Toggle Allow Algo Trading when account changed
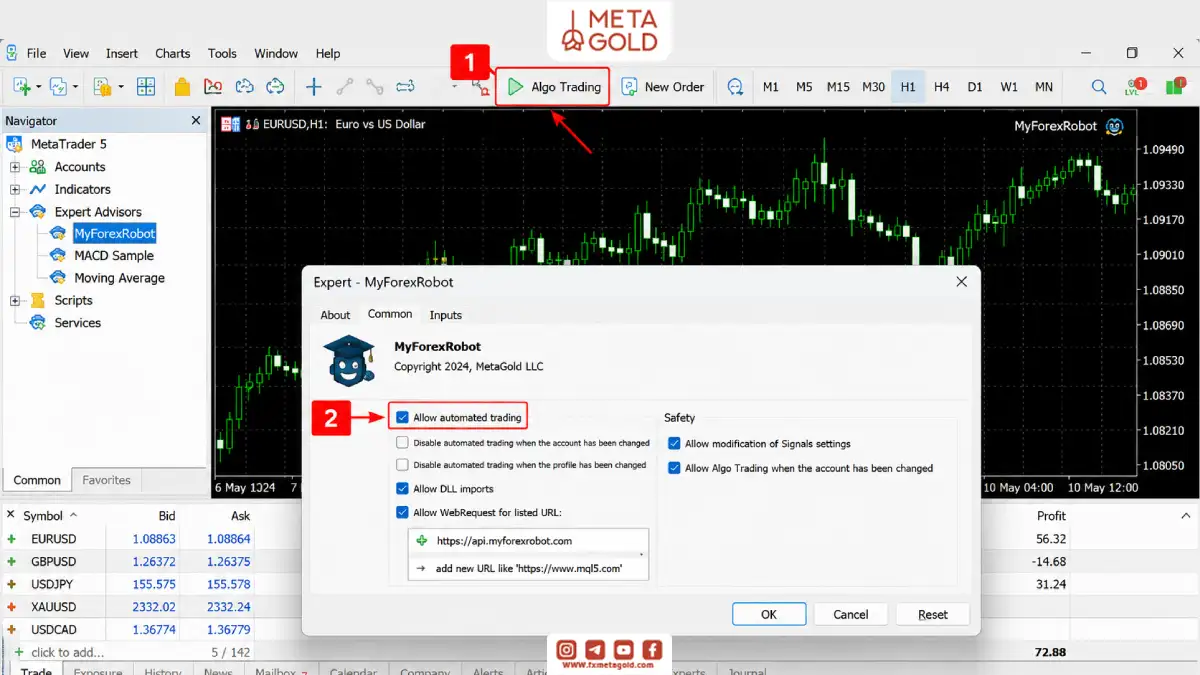The image size is (1200, 675). (674, 468)
